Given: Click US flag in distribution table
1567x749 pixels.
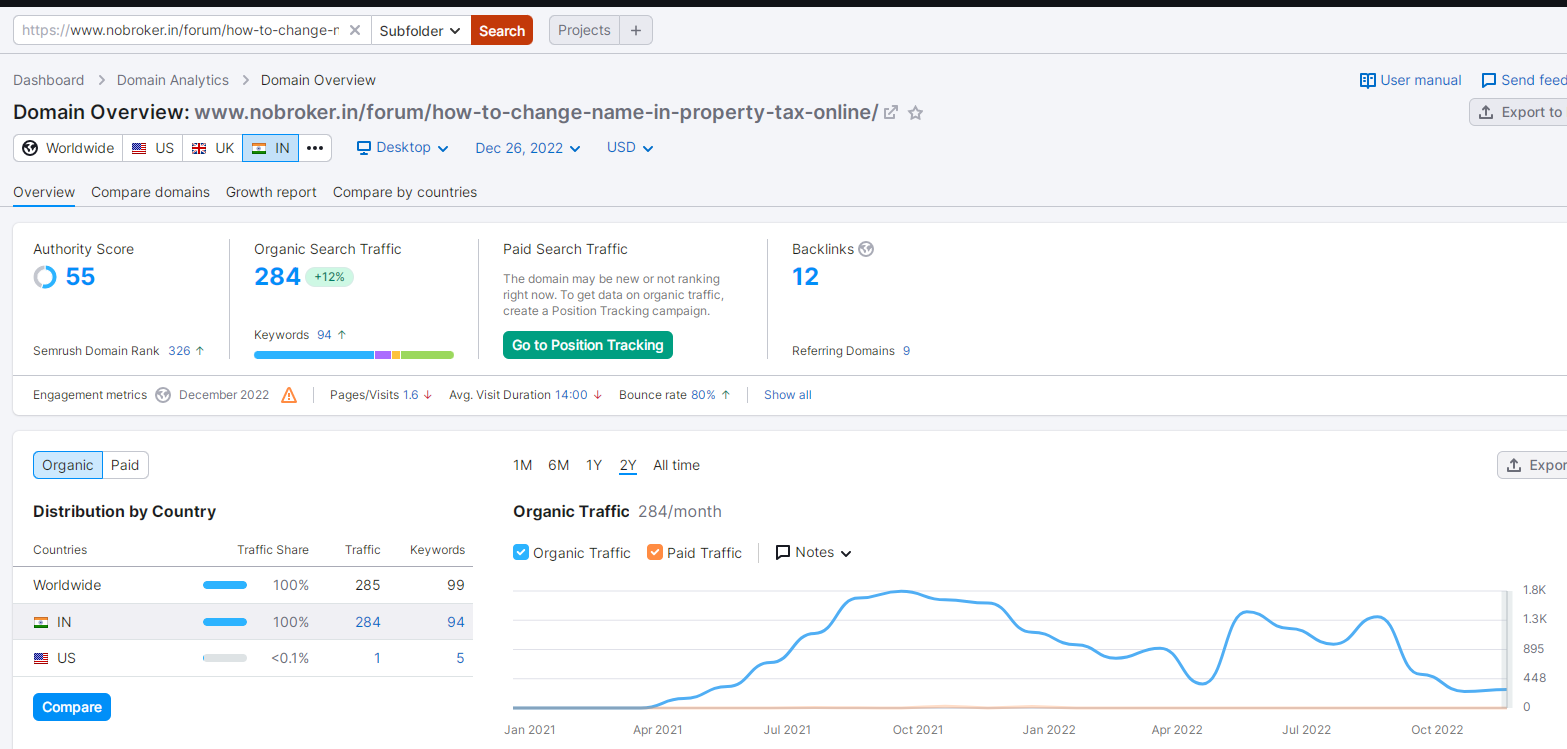Looking at the screenshot, I should click(x=41, y=658).
